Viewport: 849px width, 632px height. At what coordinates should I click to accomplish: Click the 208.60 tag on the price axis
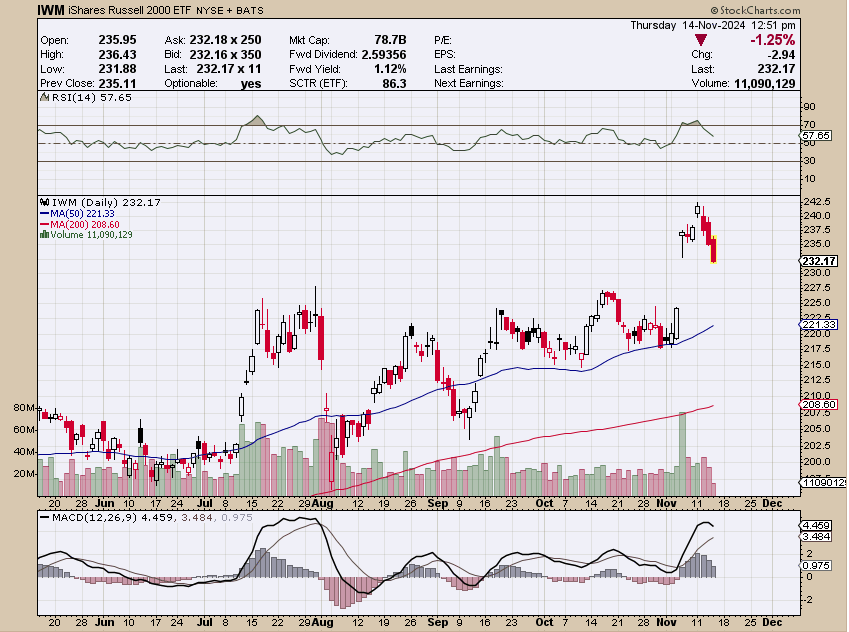coord(819,405)
